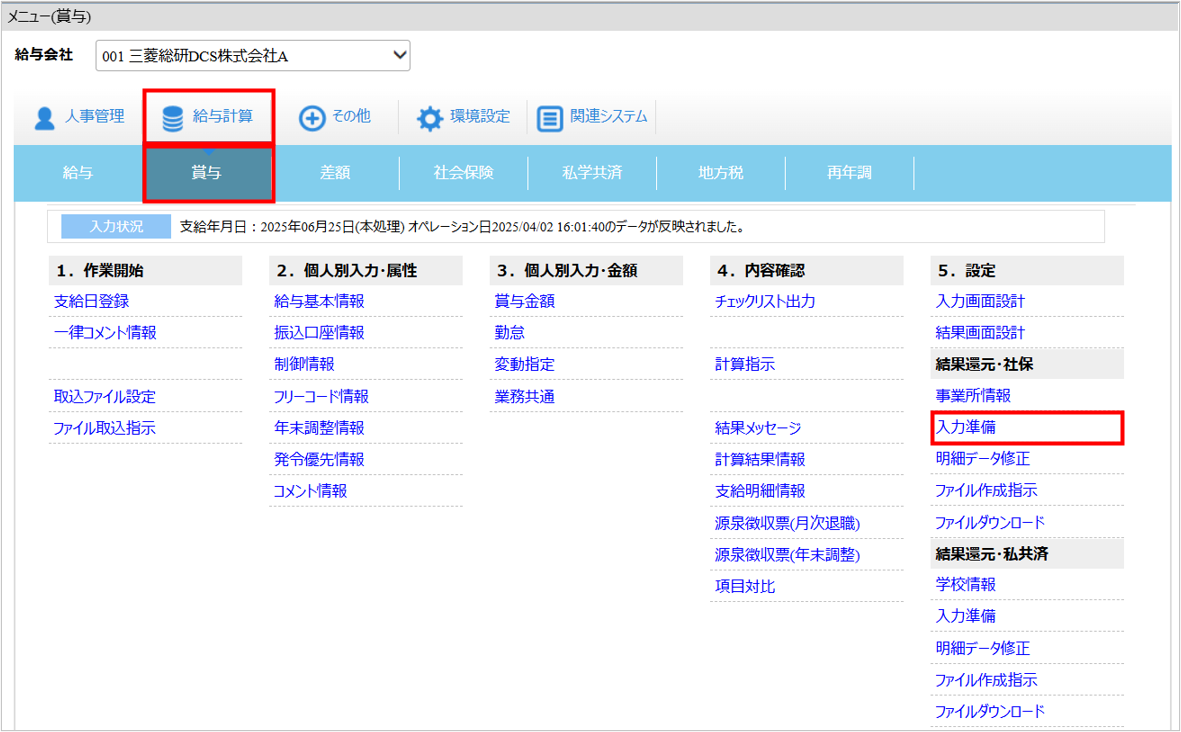This screenshot has width=1181, height=732.
Task: Open ファイルダウンロード under 結果還元・社保
Action: pos(990,522)
